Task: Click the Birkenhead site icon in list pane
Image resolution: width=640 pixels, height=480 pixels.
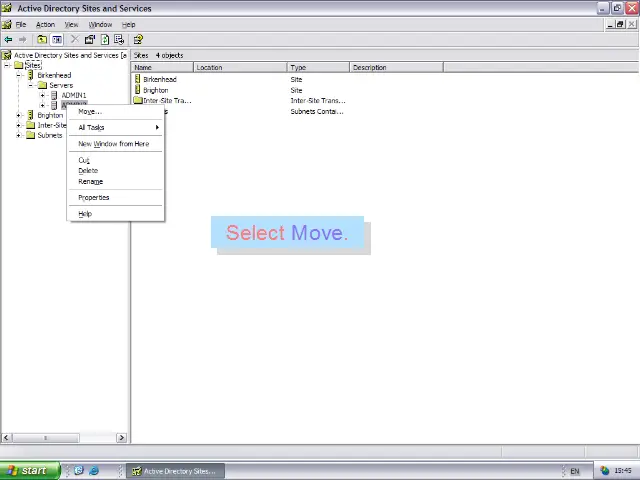Action: tap(138, 79)
